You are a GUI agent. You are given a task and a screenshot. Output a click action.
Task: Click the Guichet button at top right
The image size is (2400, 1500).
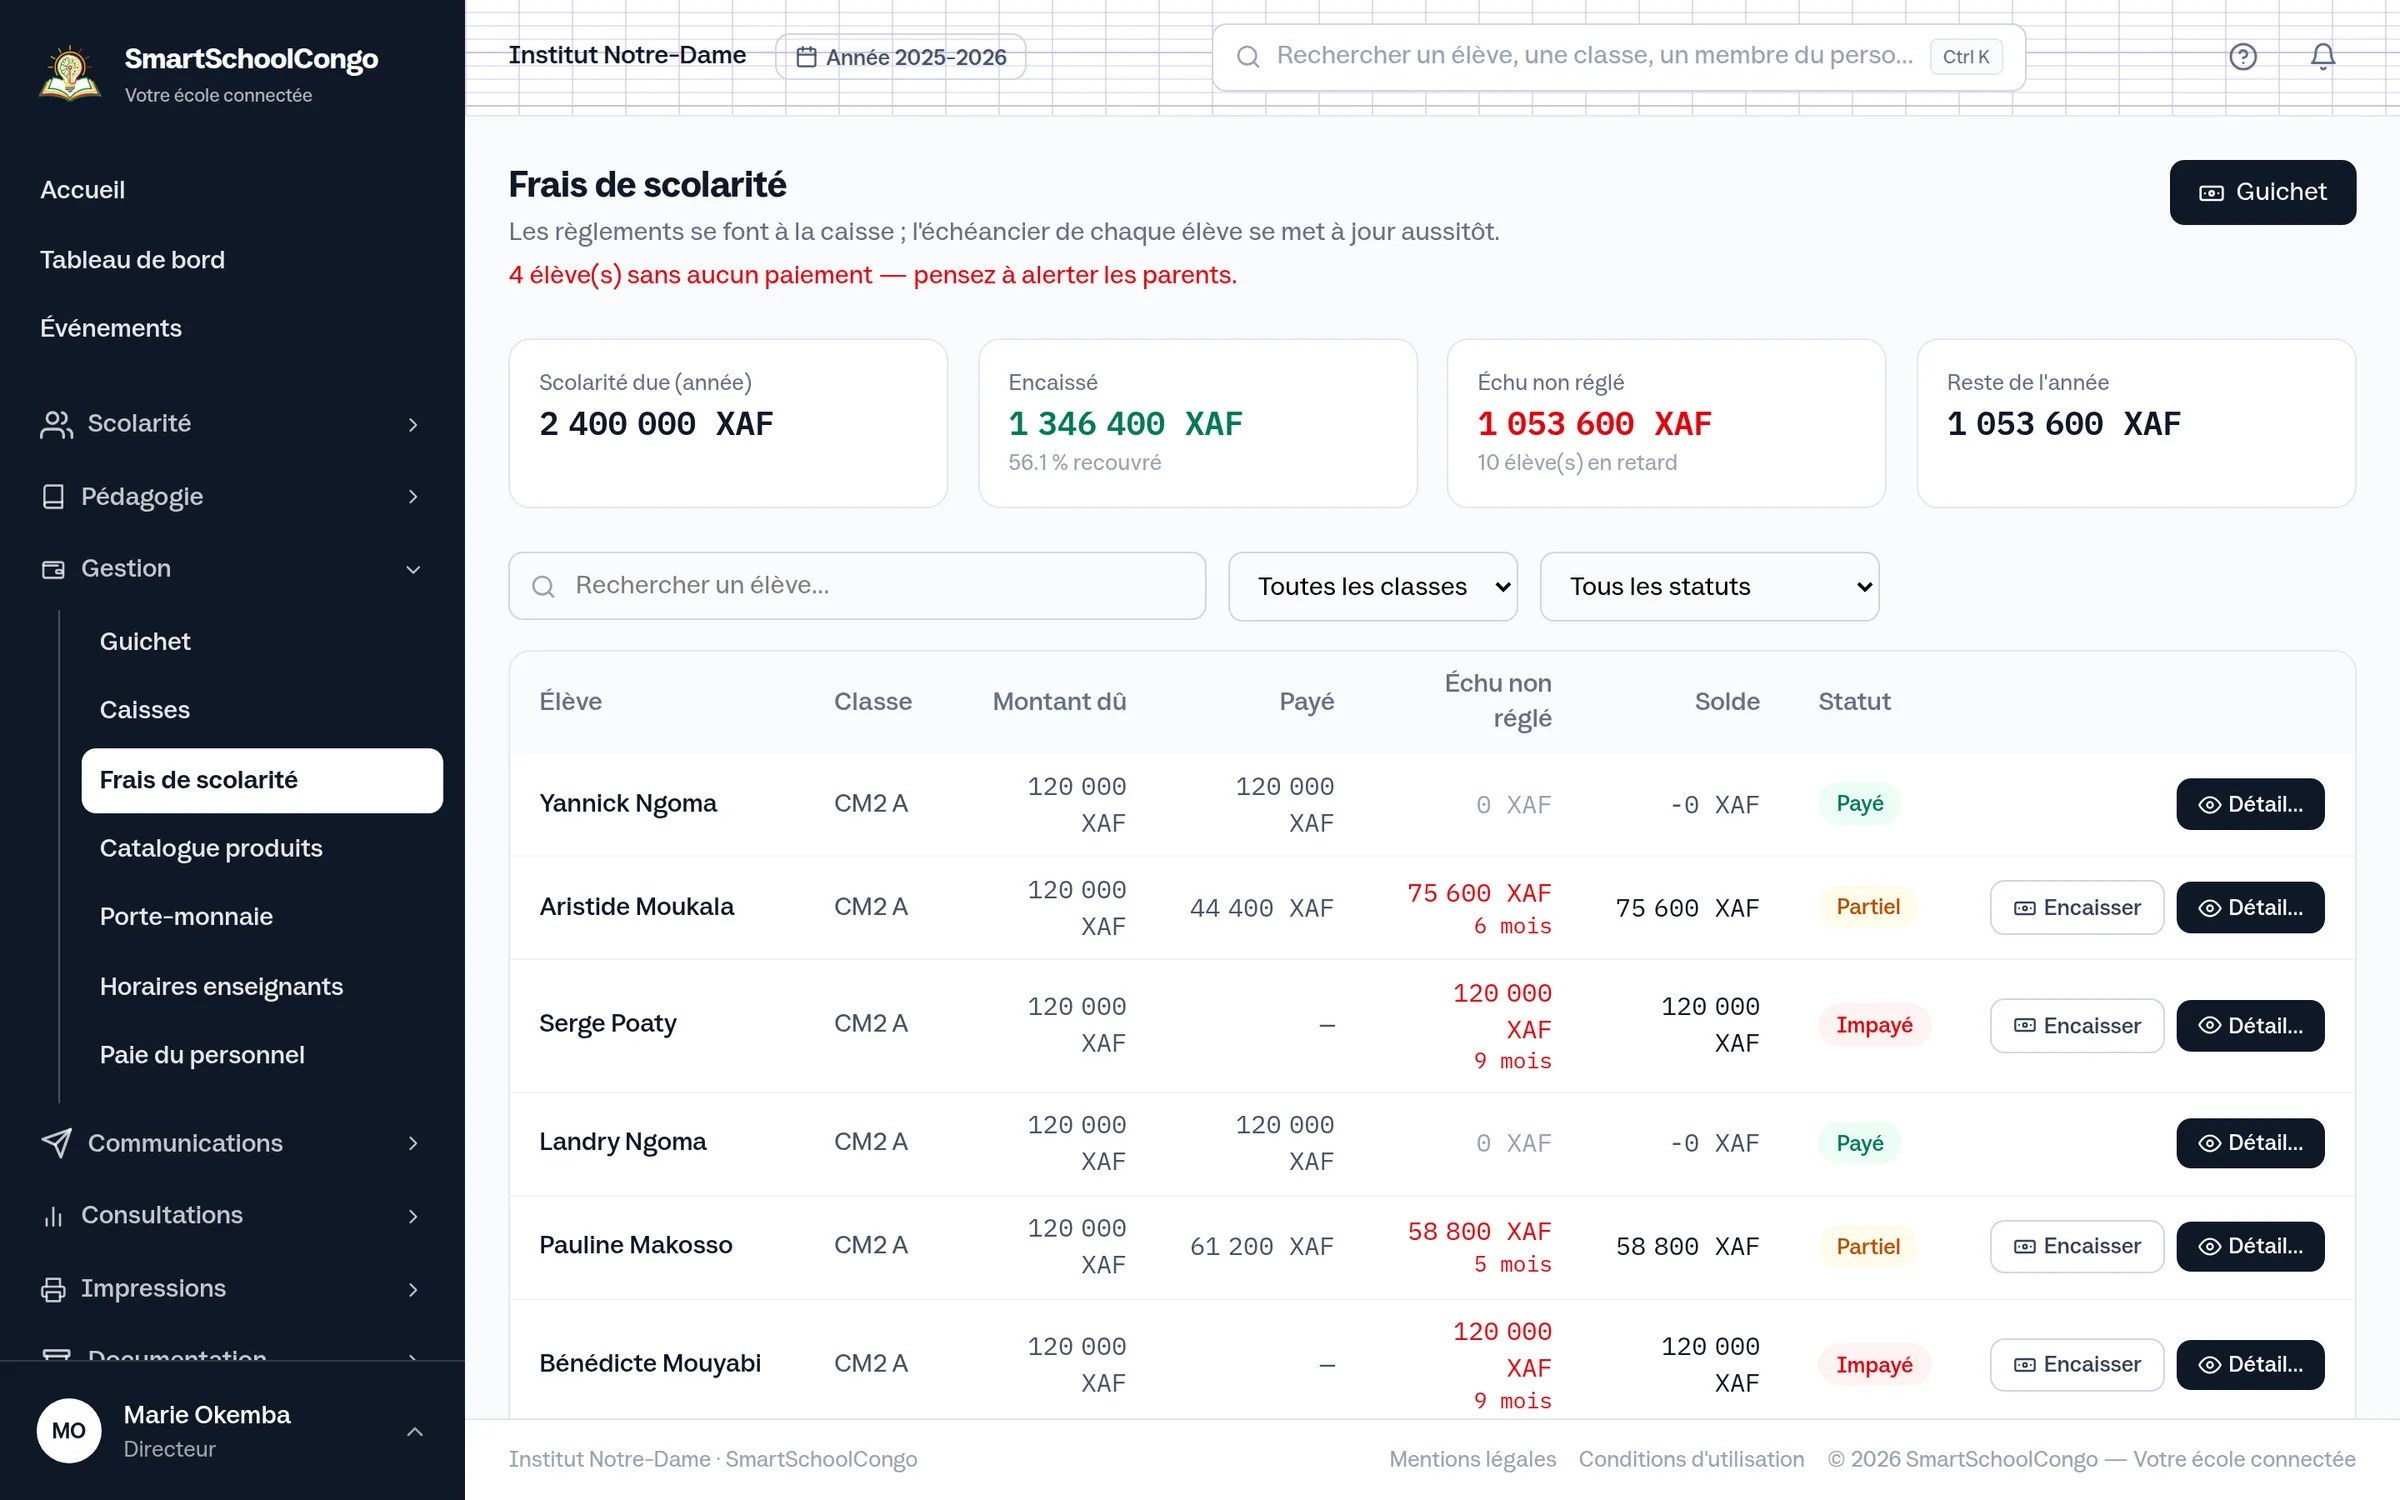pos(2263,192)
